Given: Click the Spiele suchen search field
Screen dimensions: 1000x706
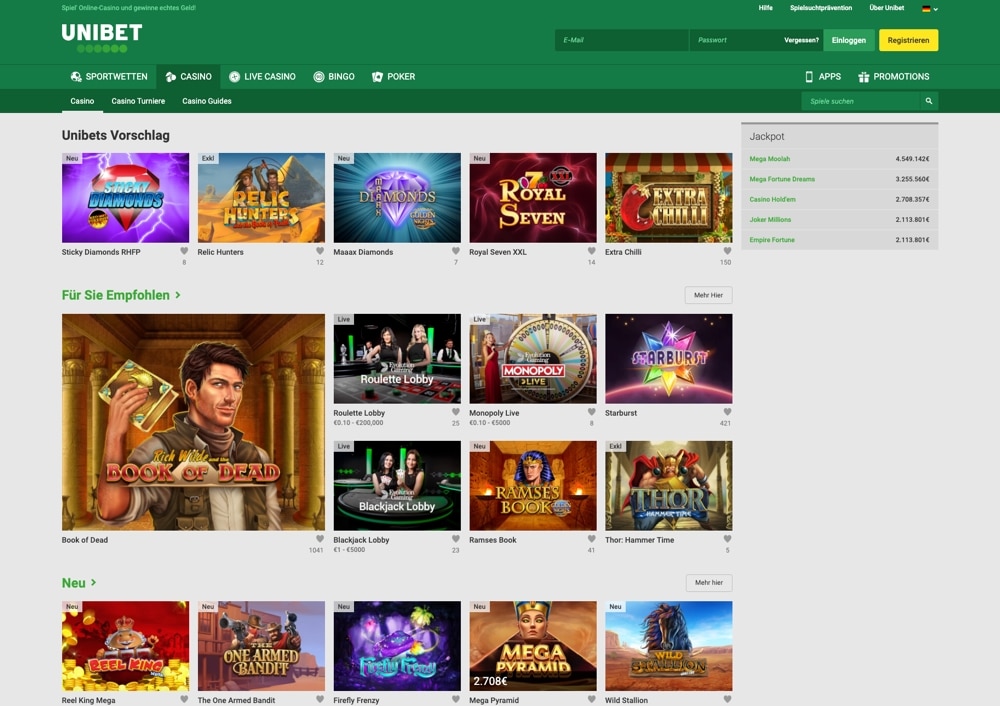Looking at the screenshot, I should click(861, 101).
